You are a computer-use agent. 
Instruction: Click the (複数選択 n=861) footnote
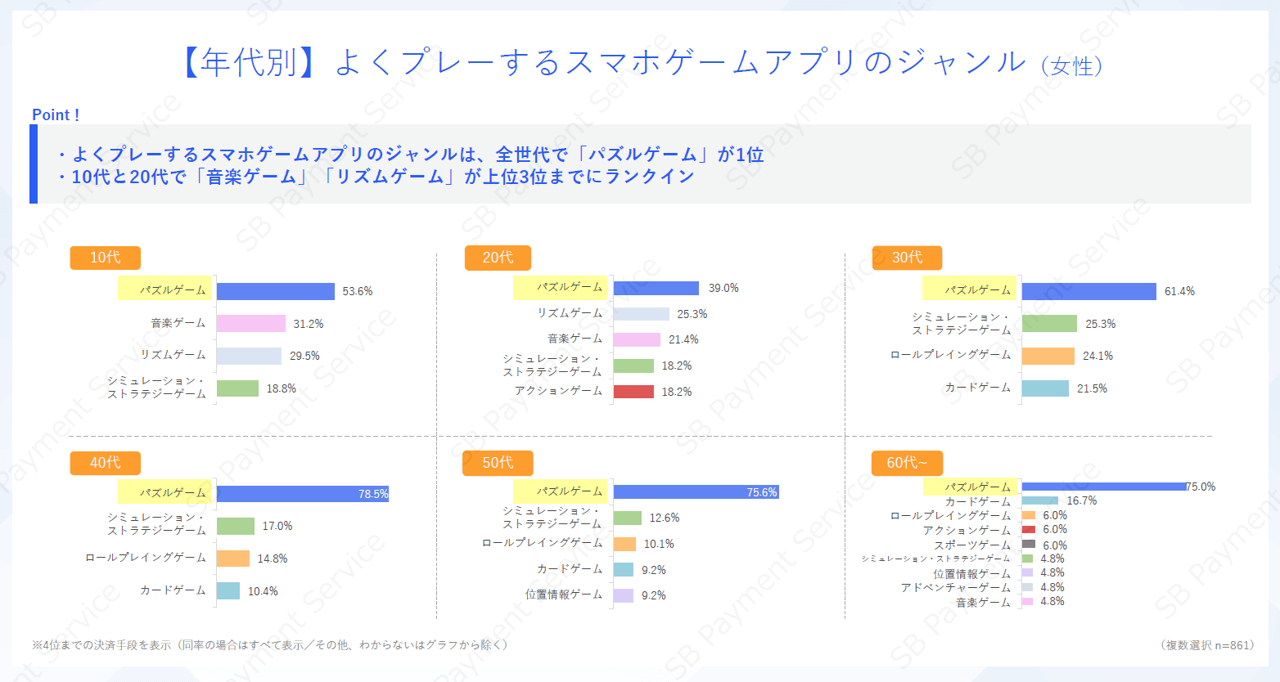pyautogui.click(x=1206, y=645)
